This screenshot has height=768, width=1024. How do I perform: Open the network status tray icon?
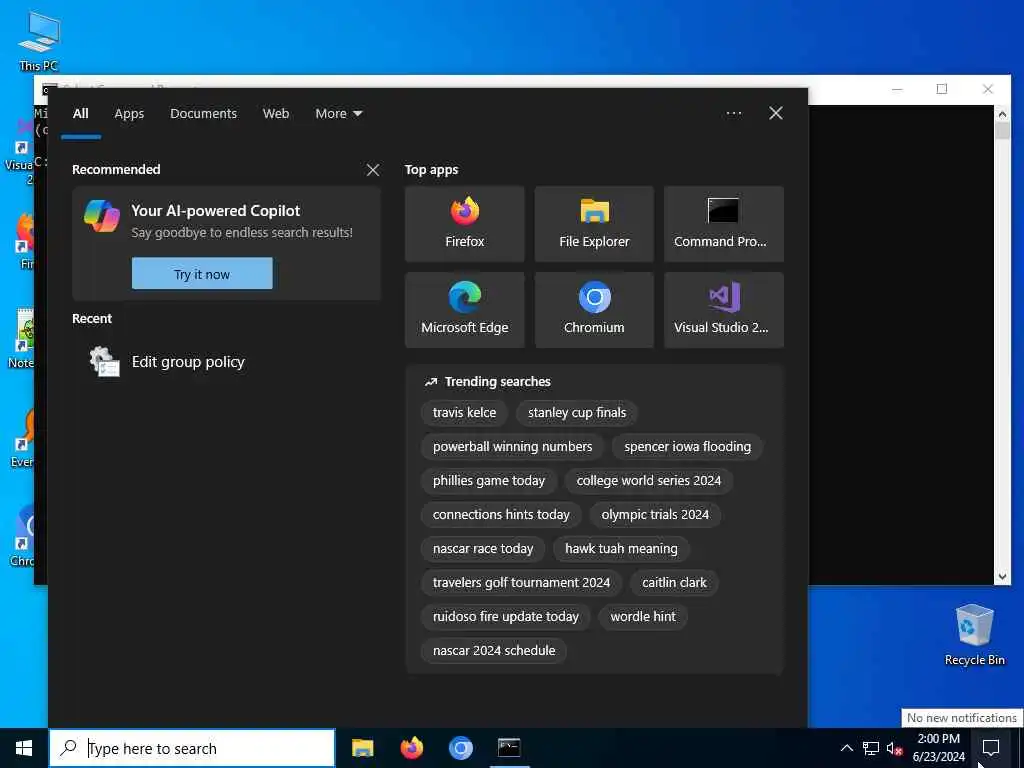click(x=871, y=748)
